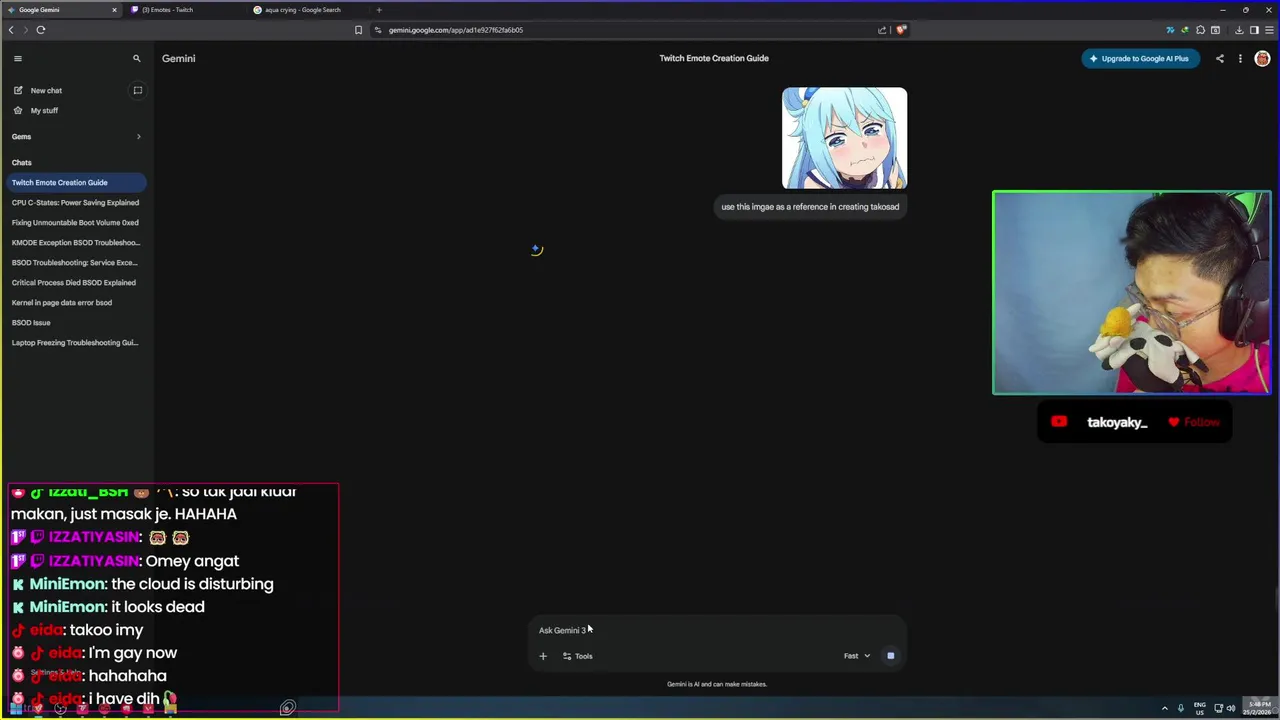Click the takoyaky_ channel name

[x=1117, y=422]
